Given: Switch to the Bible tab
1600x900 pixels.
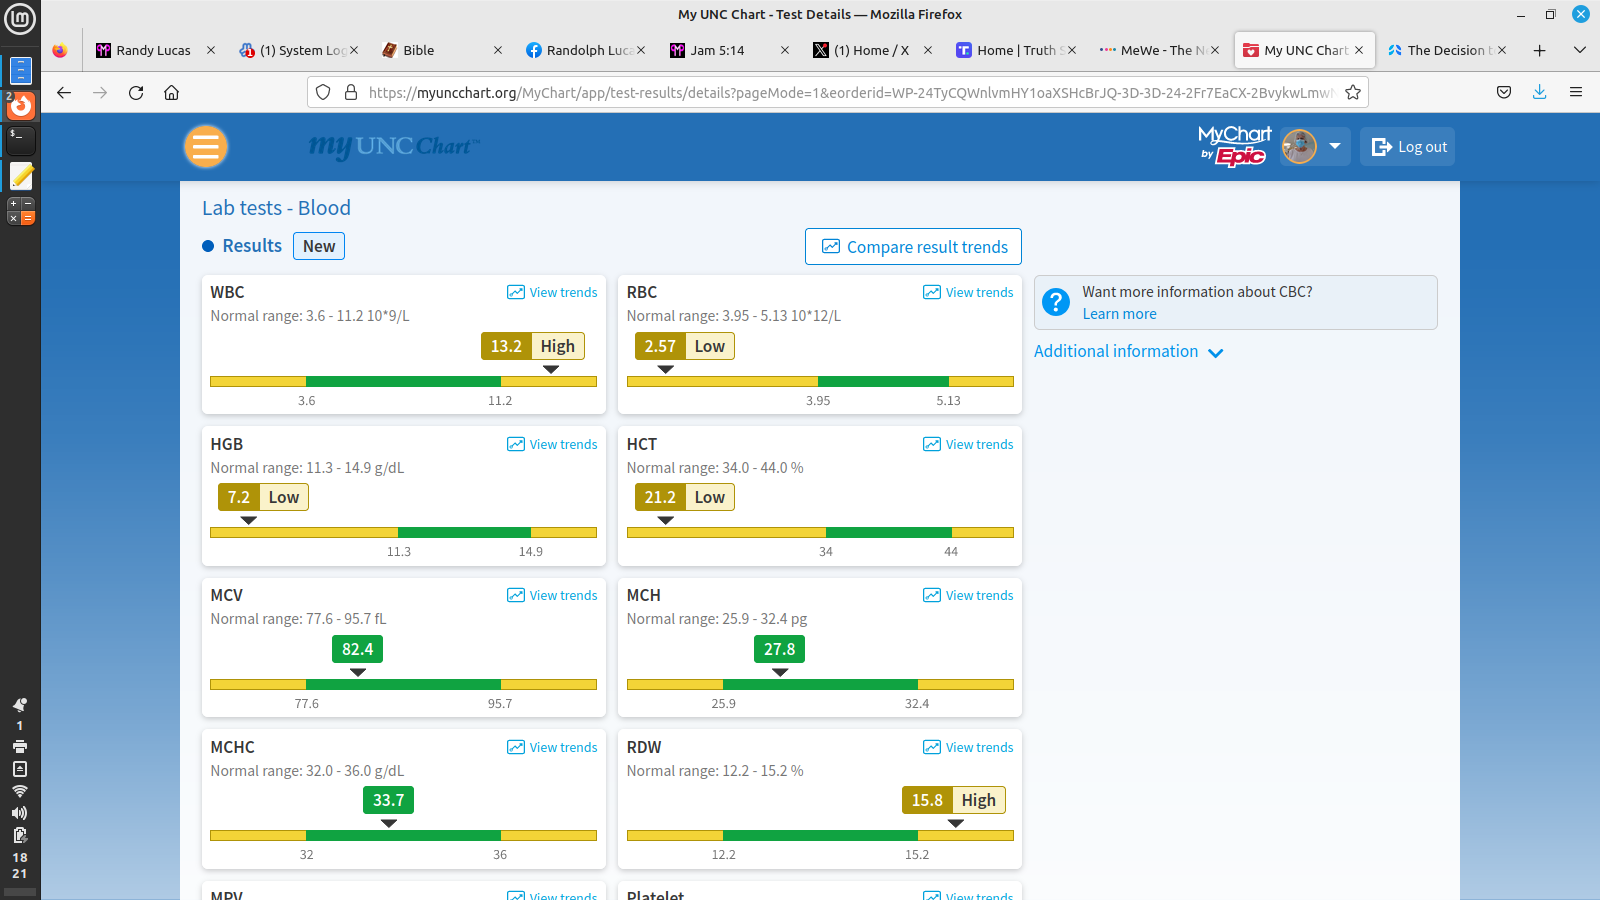Looking at the screenshot, I should click(420, 50).
